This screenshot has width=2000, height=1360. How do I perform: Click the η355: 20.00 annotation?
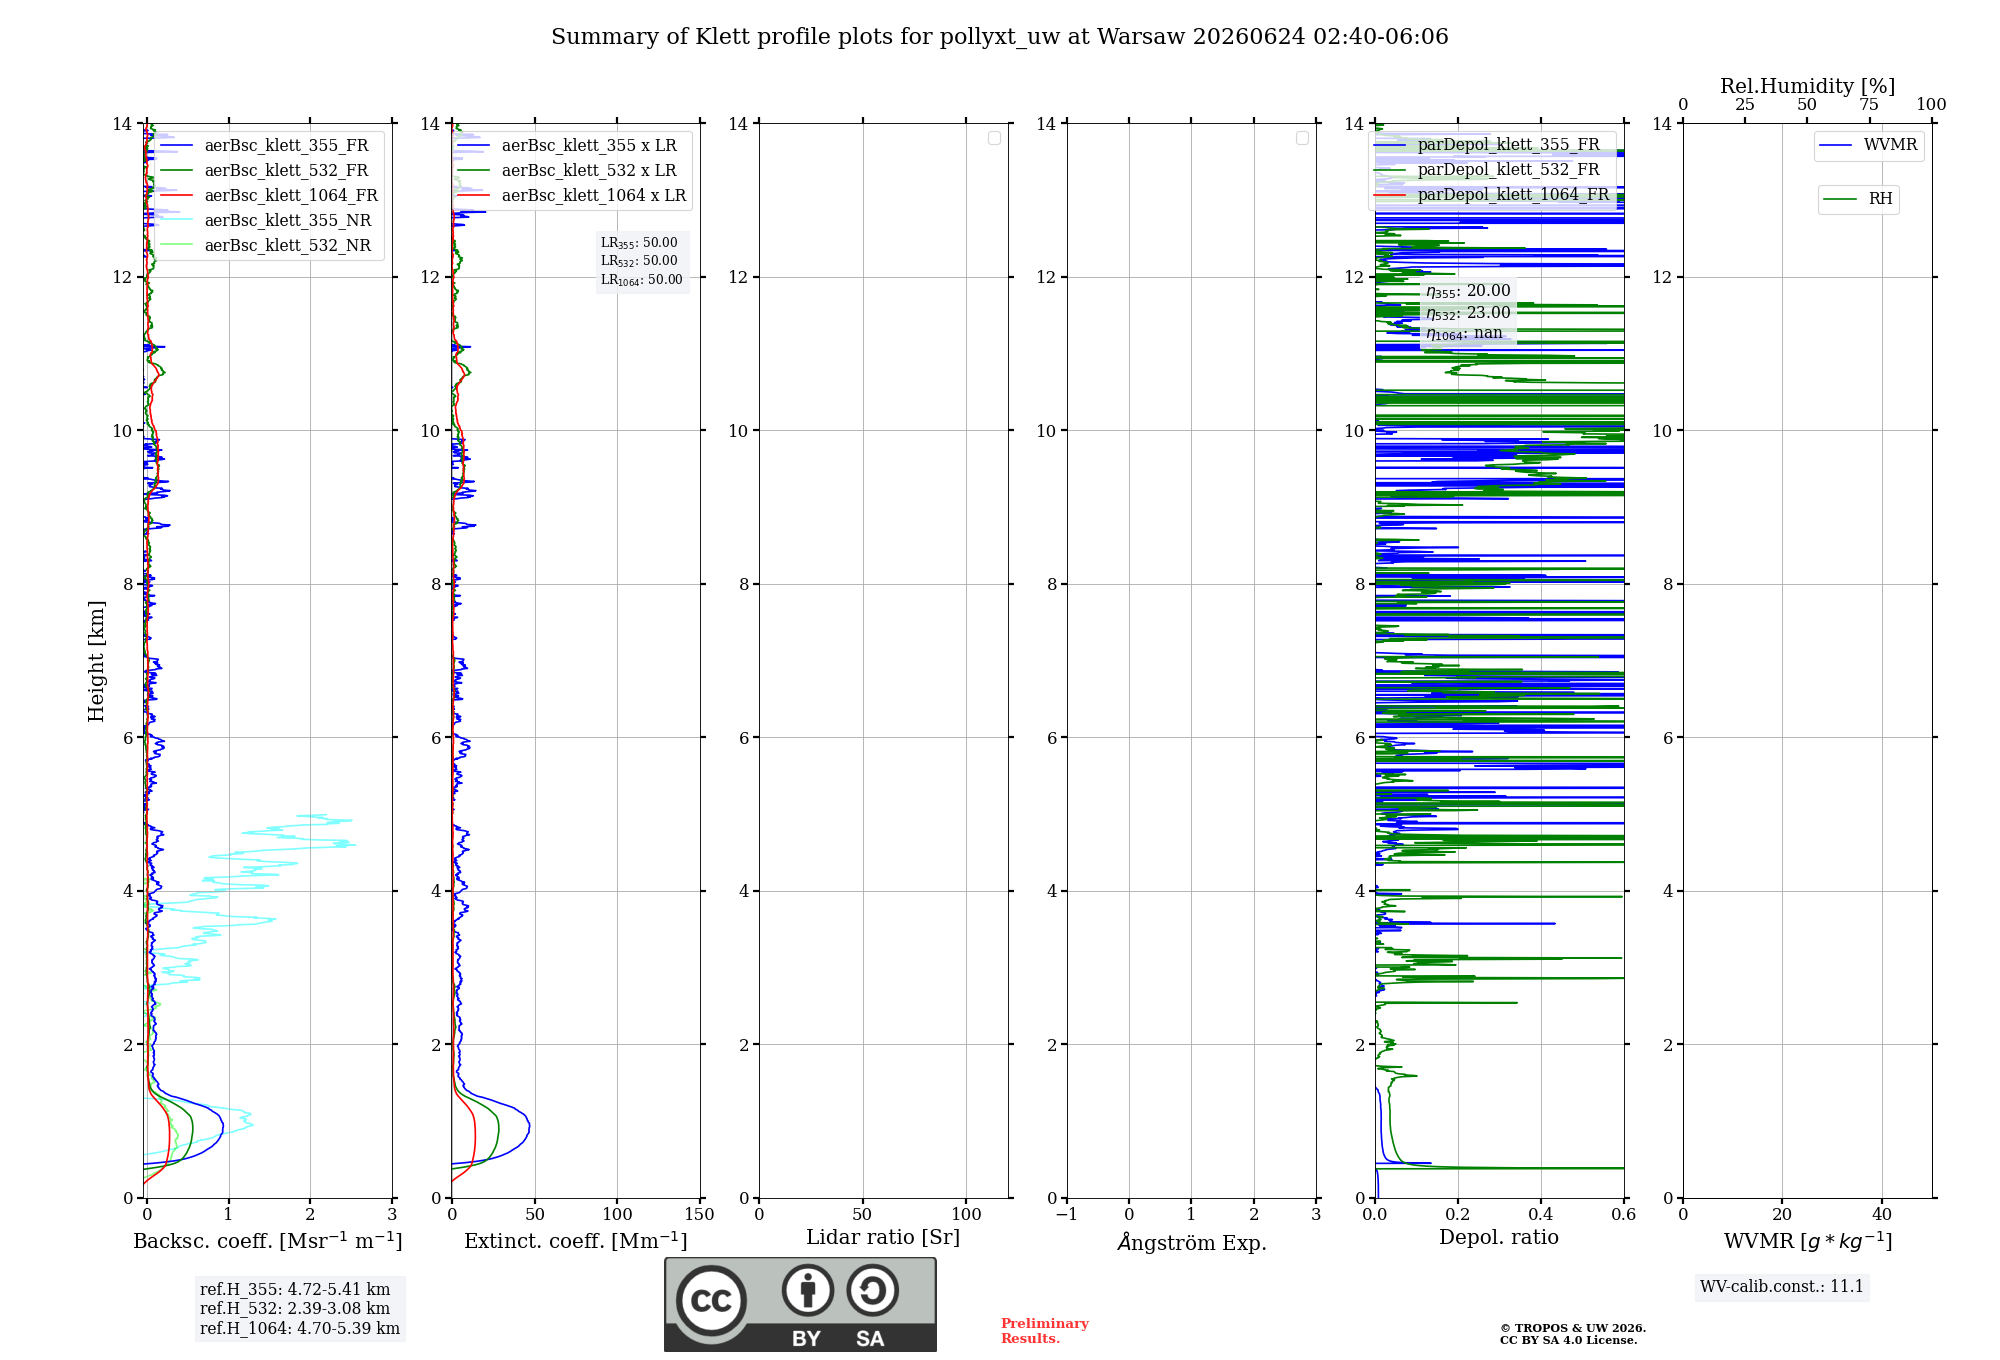point(1468,291)
